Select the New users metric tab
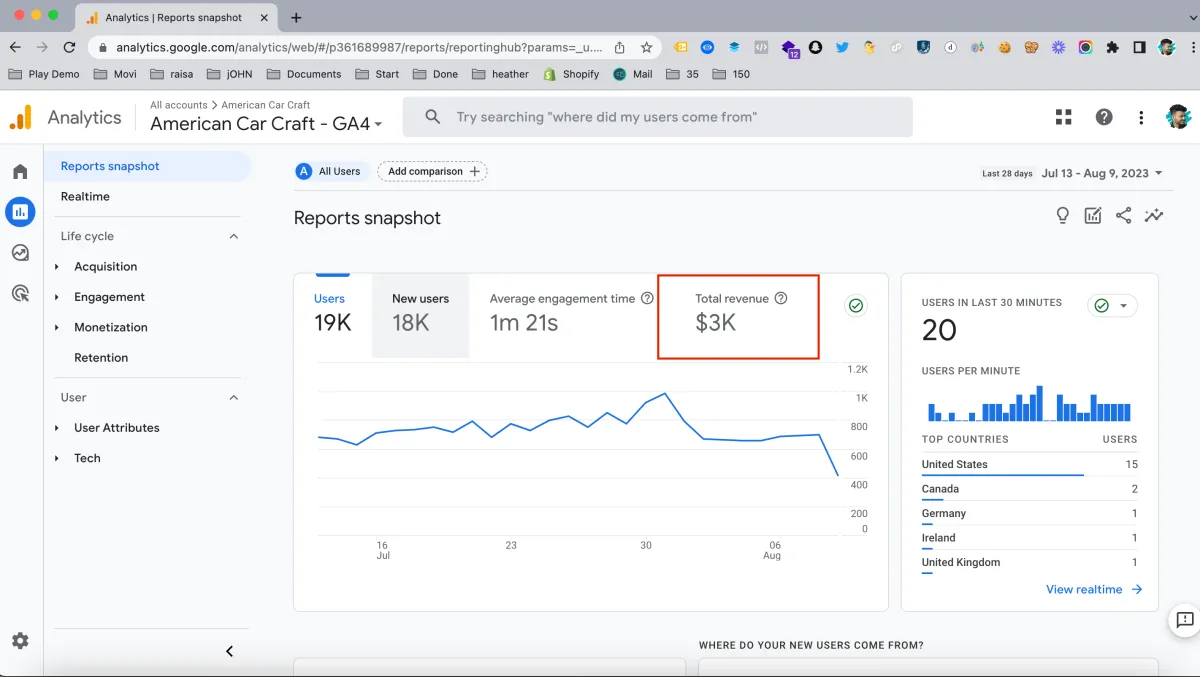 click(420, 315)
